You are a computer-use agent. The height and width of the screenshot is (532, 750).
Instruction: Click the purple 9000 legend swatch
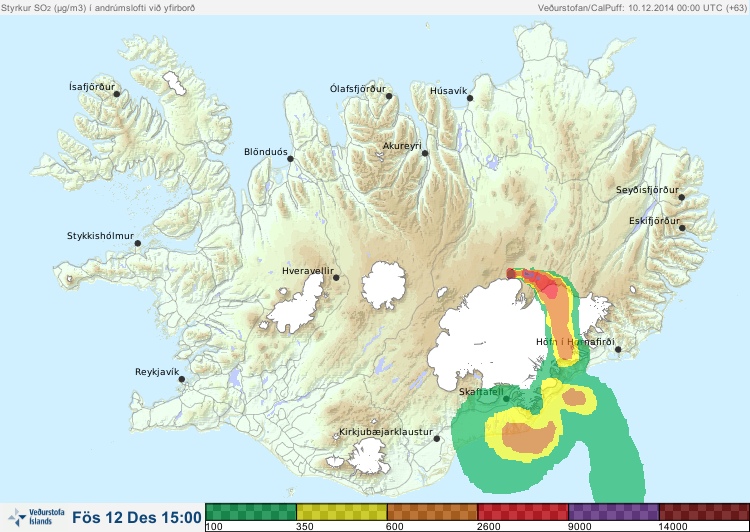[614, 512]
